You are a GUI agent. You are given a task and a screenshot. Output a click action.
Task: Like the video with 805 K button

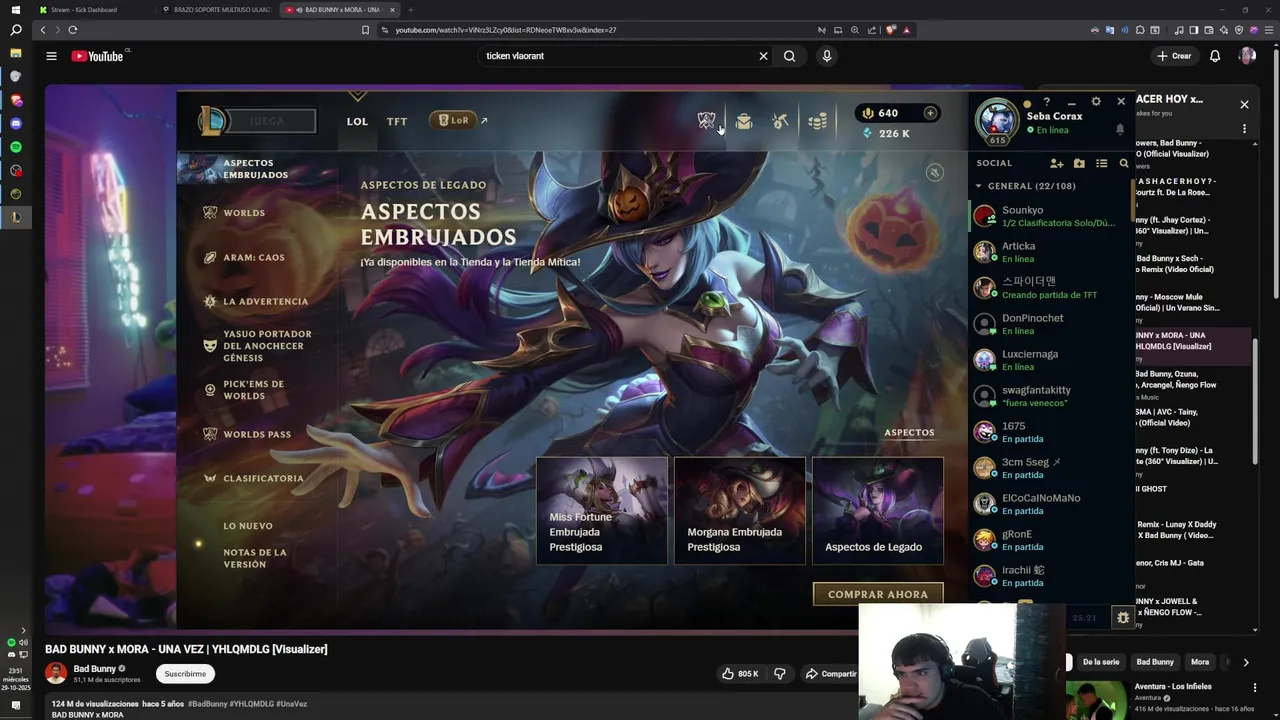tap(741, 674)
